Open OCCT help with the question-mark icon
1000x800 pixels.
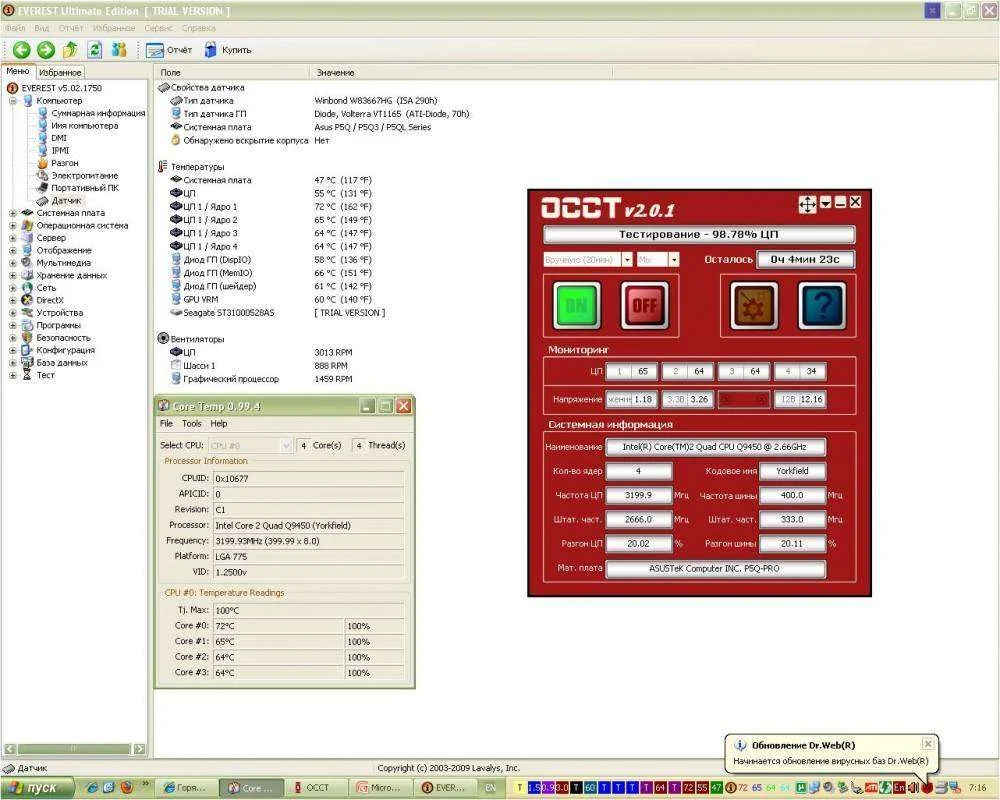click(822, 306)
